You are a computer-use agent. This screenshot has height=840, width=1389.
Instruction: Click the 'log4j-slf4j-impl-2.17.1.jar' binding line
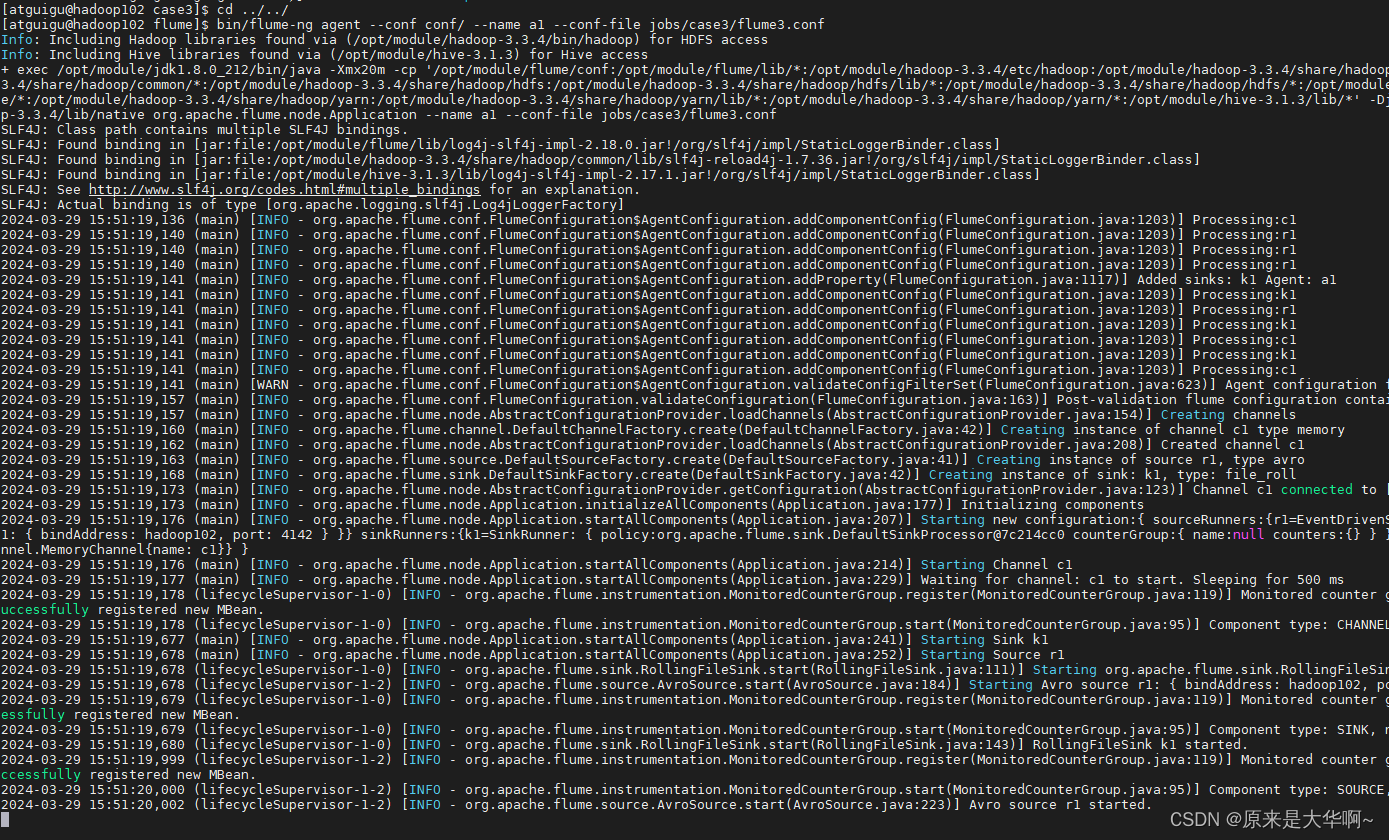[521, 175]
